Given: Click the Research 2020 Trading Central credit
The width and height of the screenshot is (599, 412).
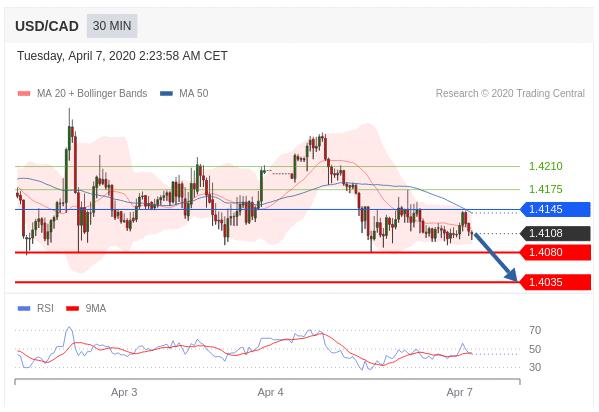Looking at the screenshot, I should coord(510,94).
